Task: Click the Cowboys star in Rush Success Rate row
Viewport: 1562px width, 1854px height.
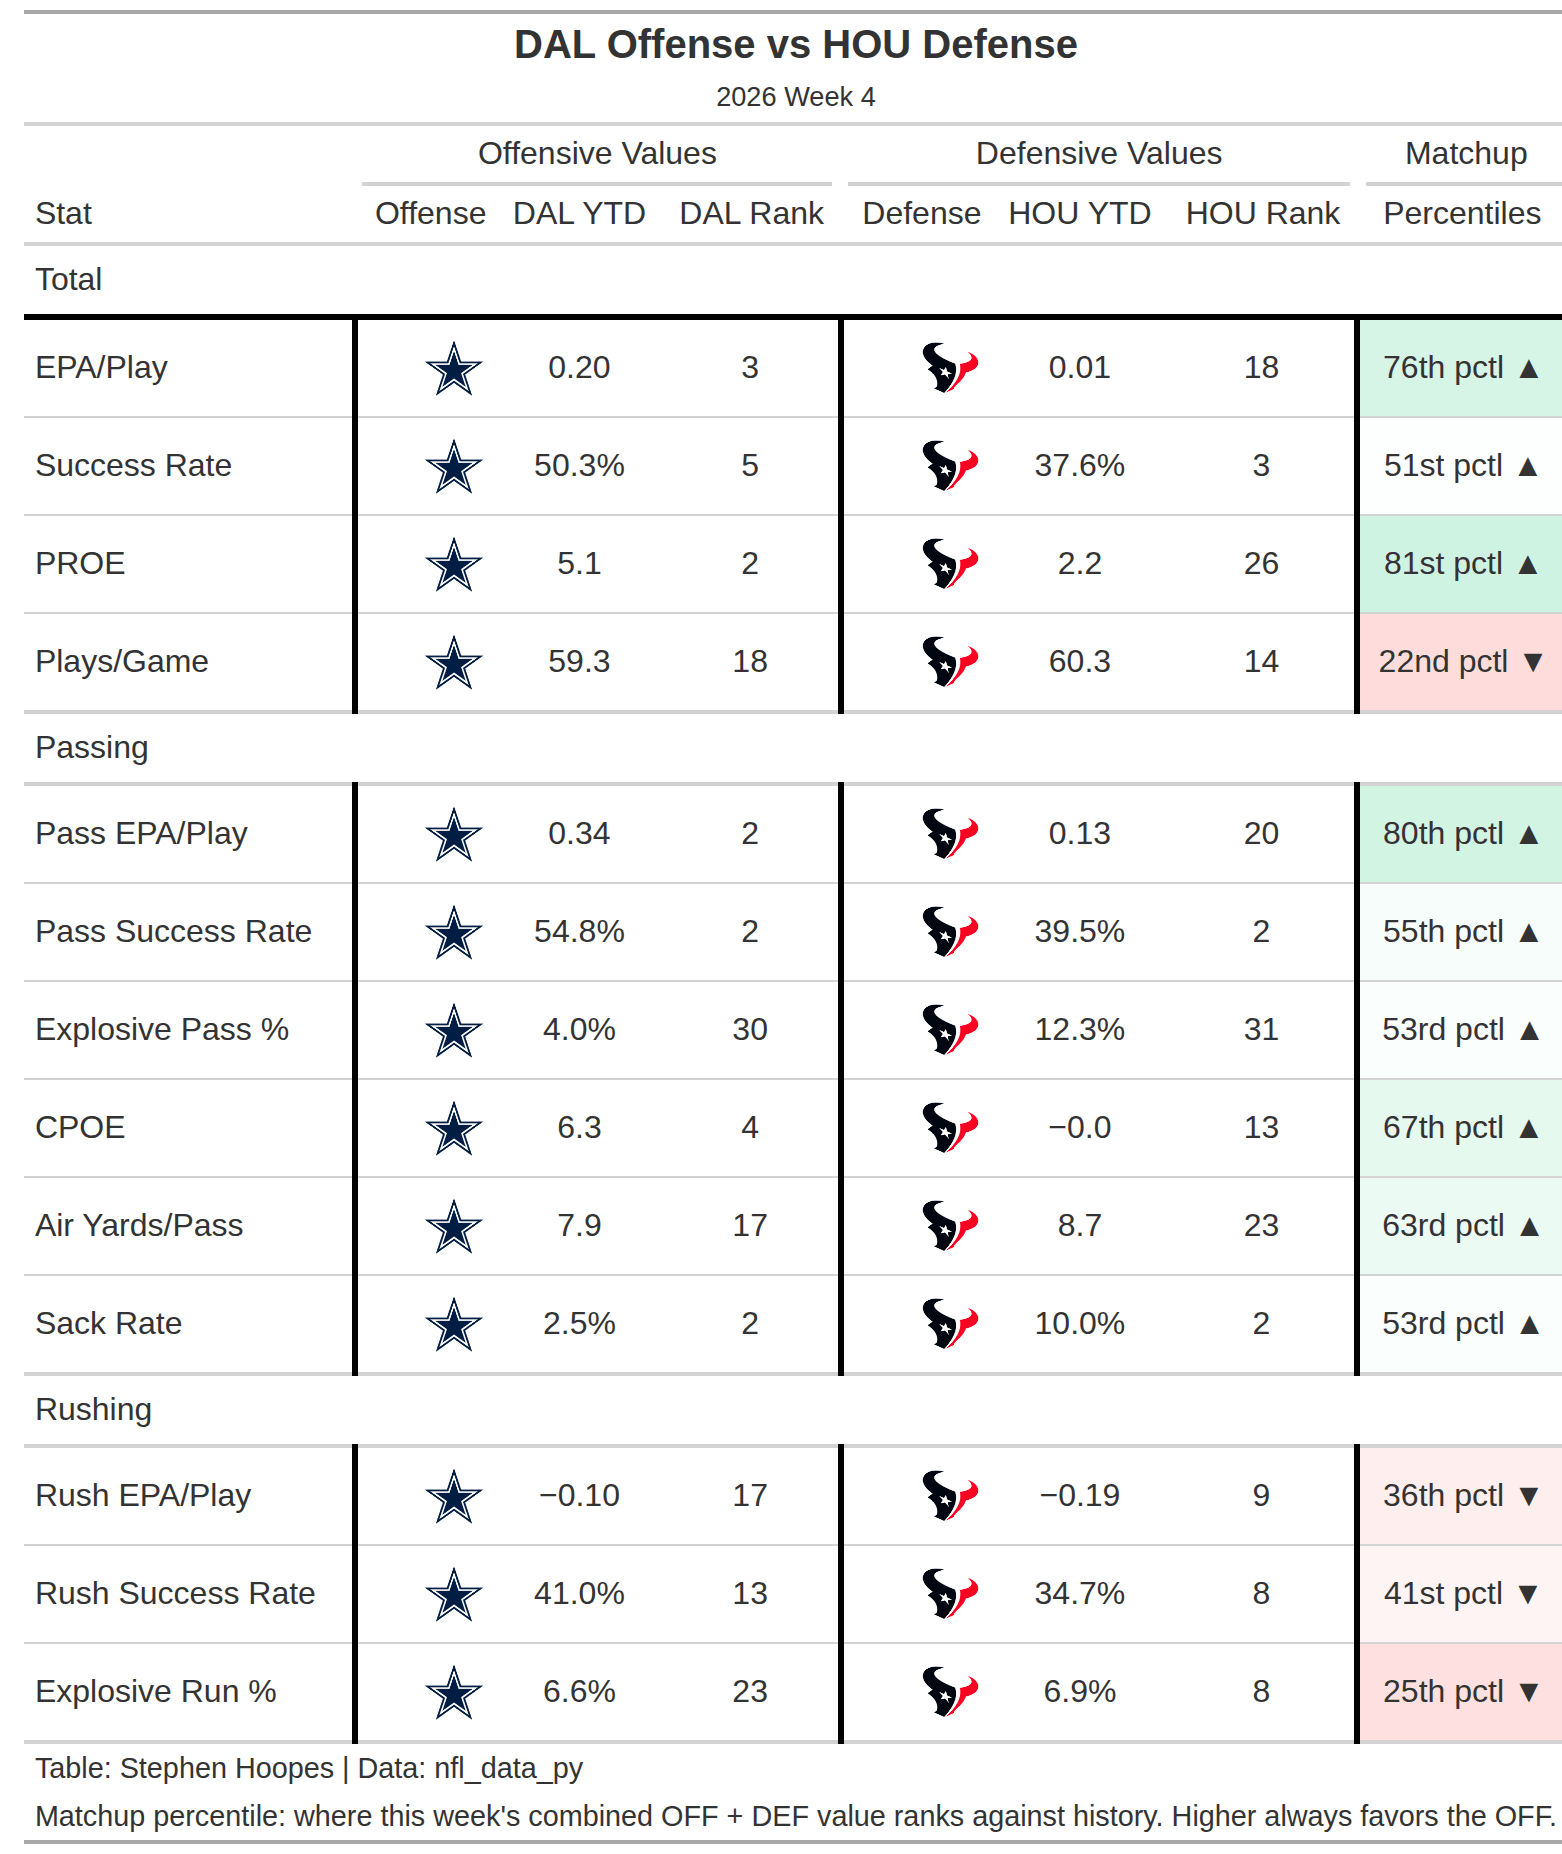Action: [454, 1594]
